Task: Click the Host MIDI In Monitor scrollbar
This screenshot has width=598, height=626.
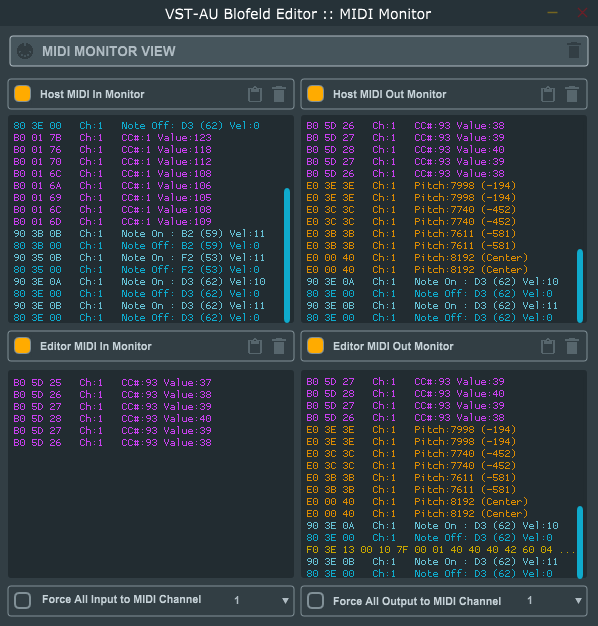Action: (287, 255)
